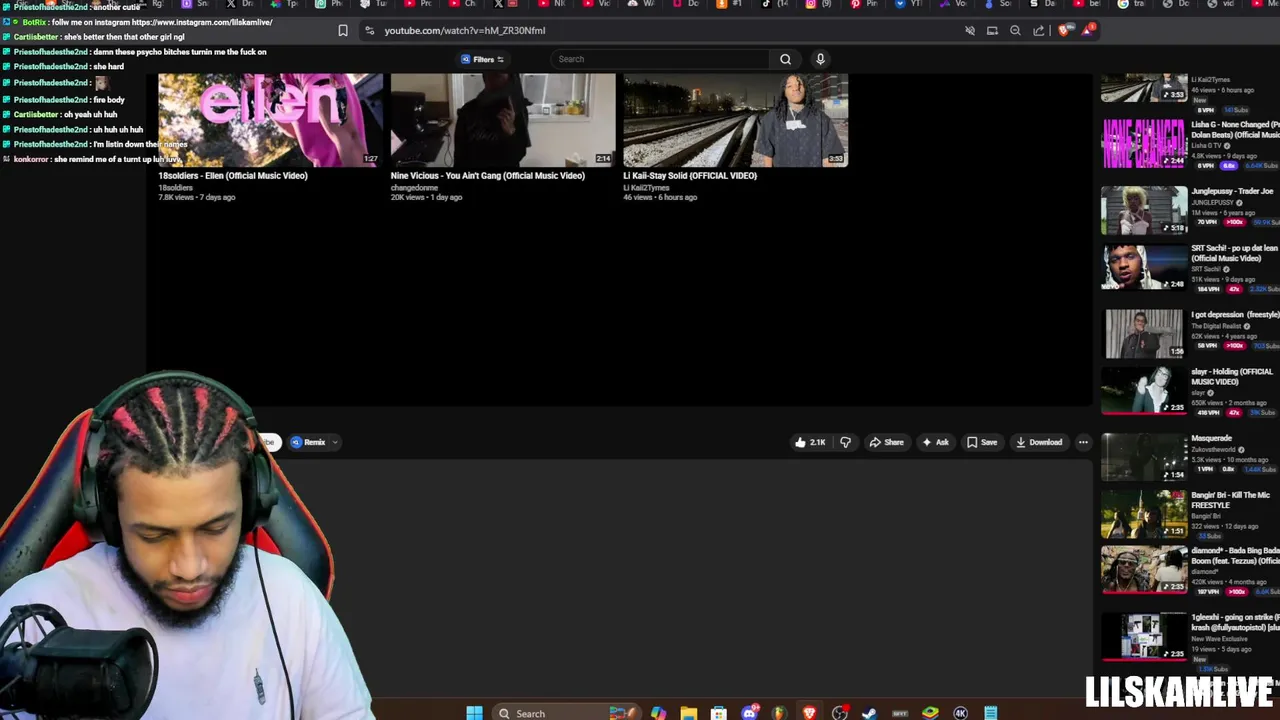Open Bangin' Bri Kill The Mic thumbnail
This screenshot has height=720, width=1280.
point(1144,513)
